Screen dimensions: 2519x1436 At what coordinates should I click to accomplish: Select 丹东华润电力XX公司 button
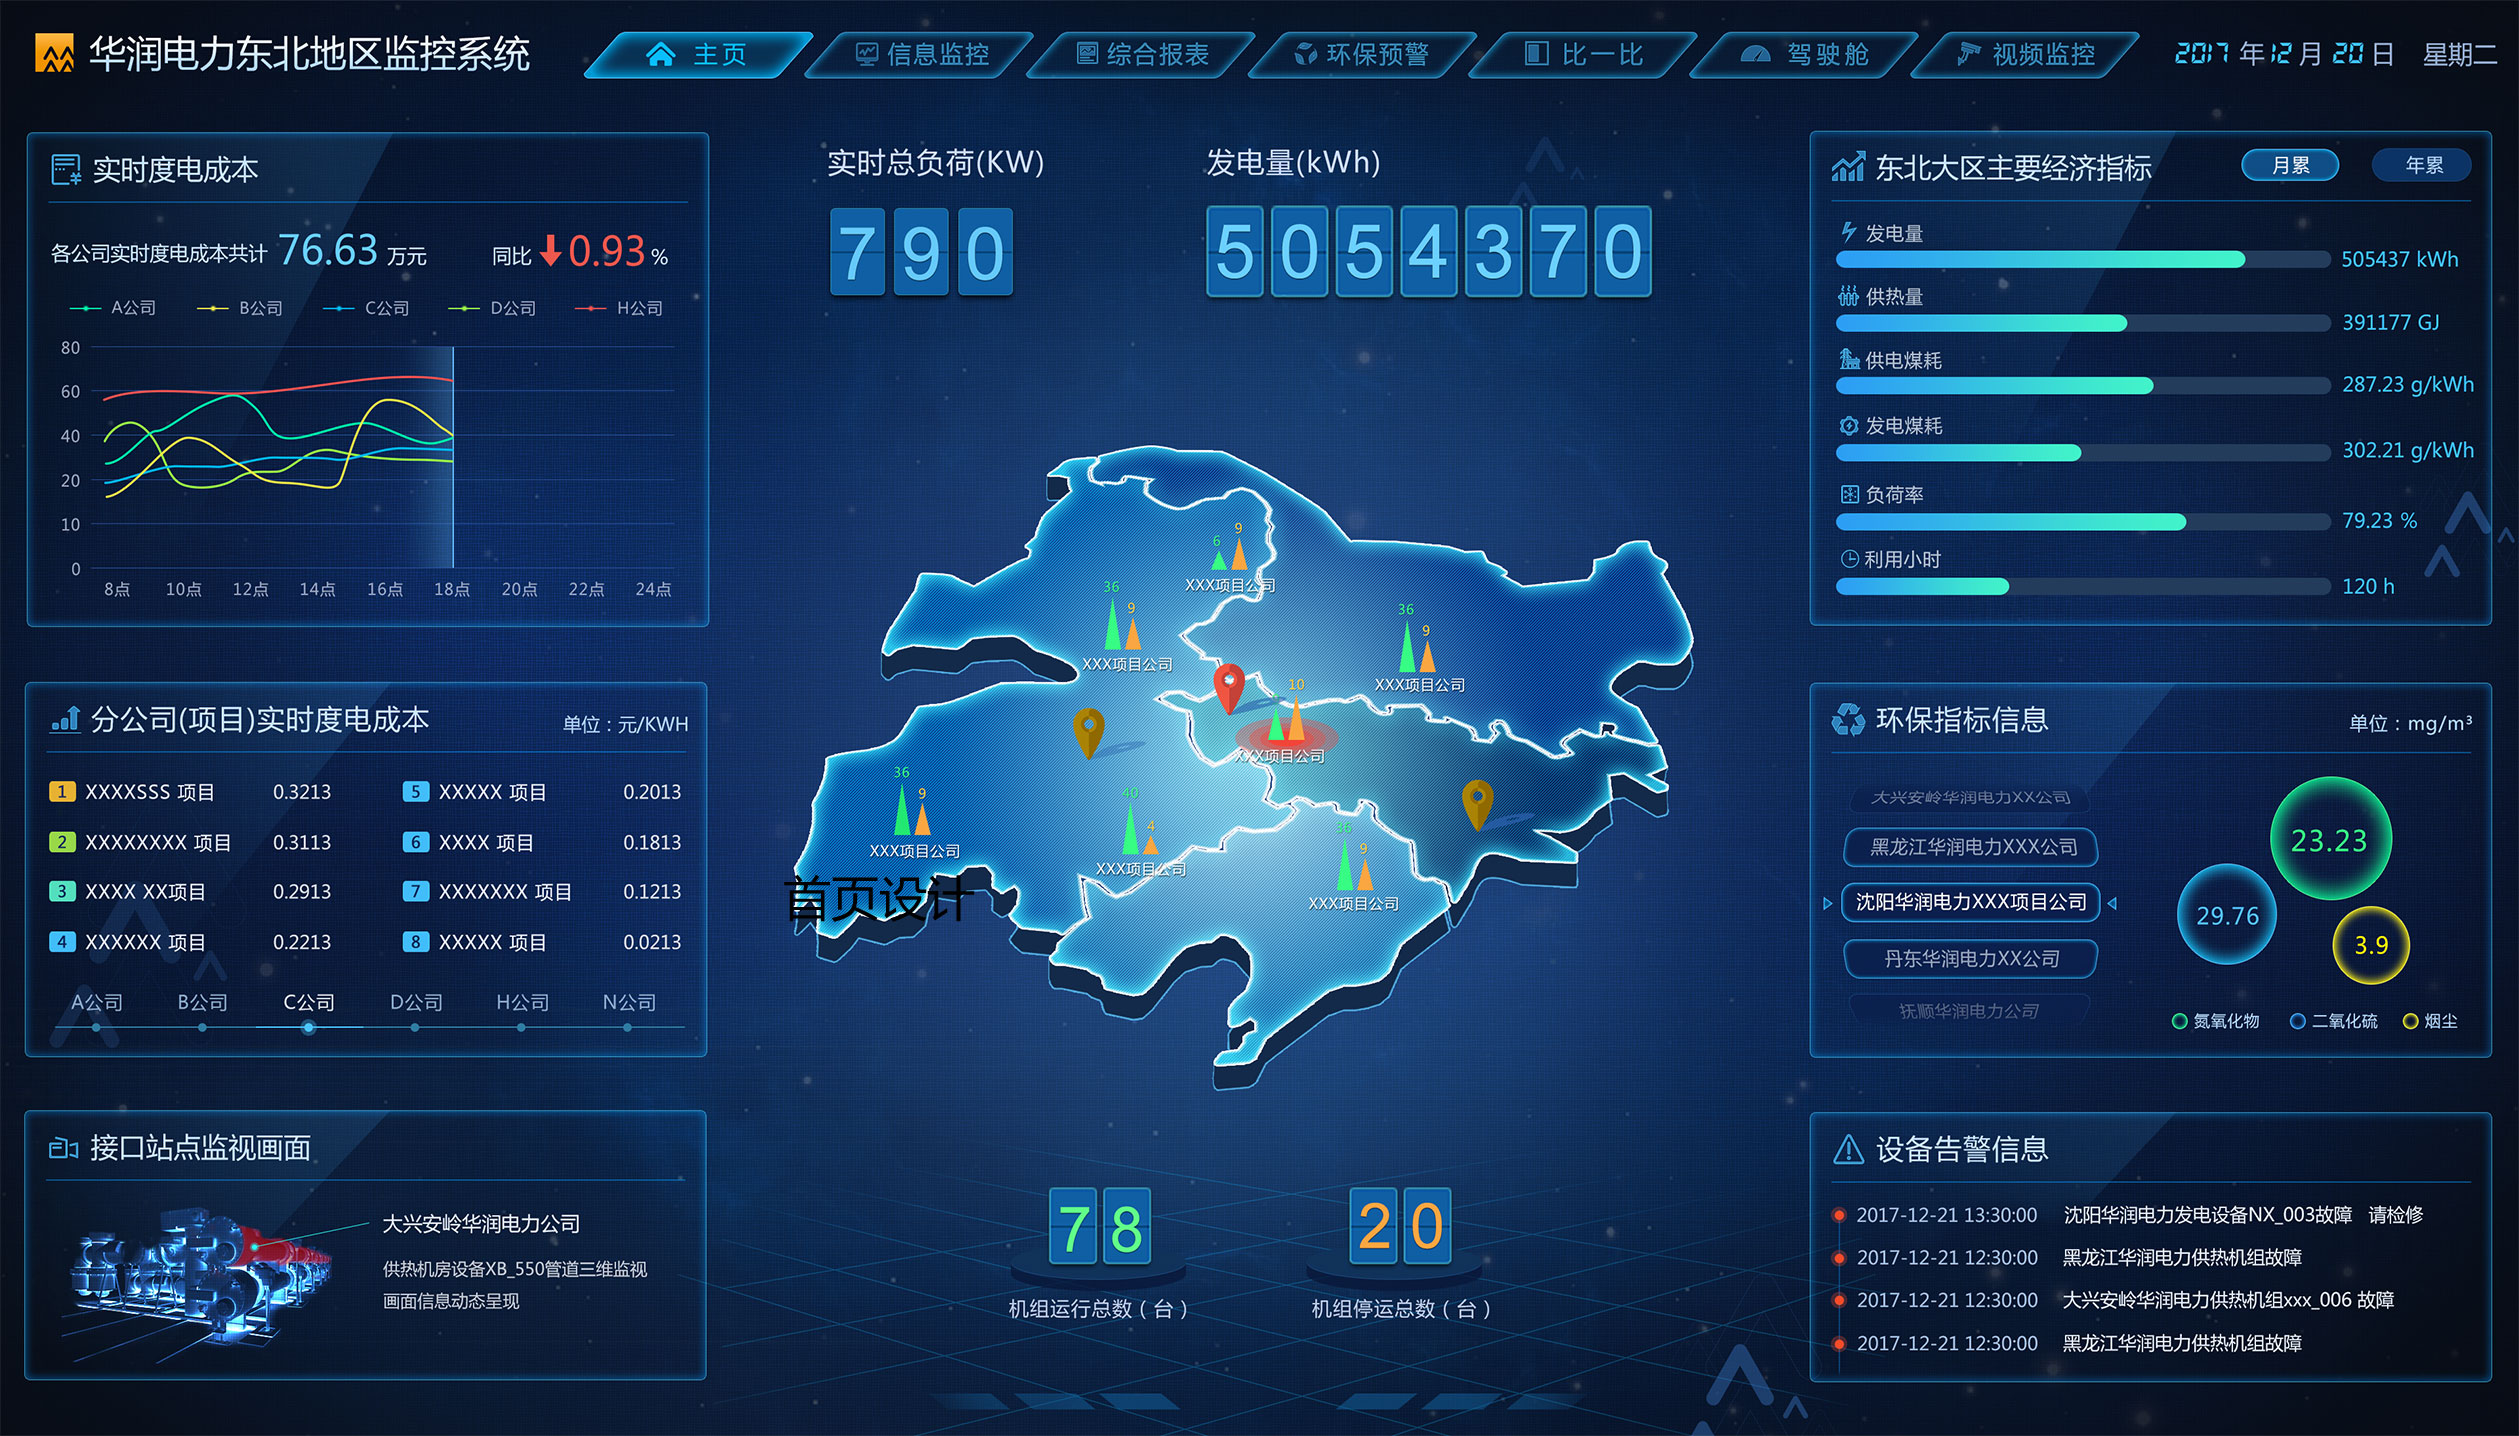[1971, 959]
